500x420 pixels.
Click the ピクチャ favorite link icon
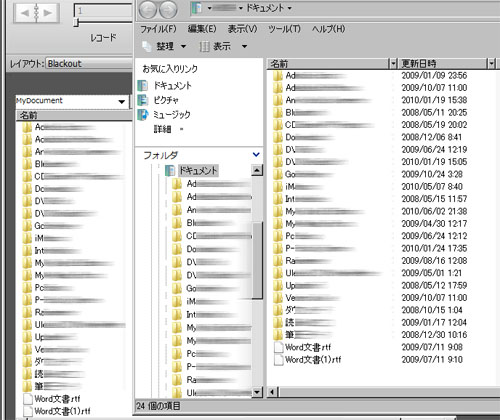point(143,100)
